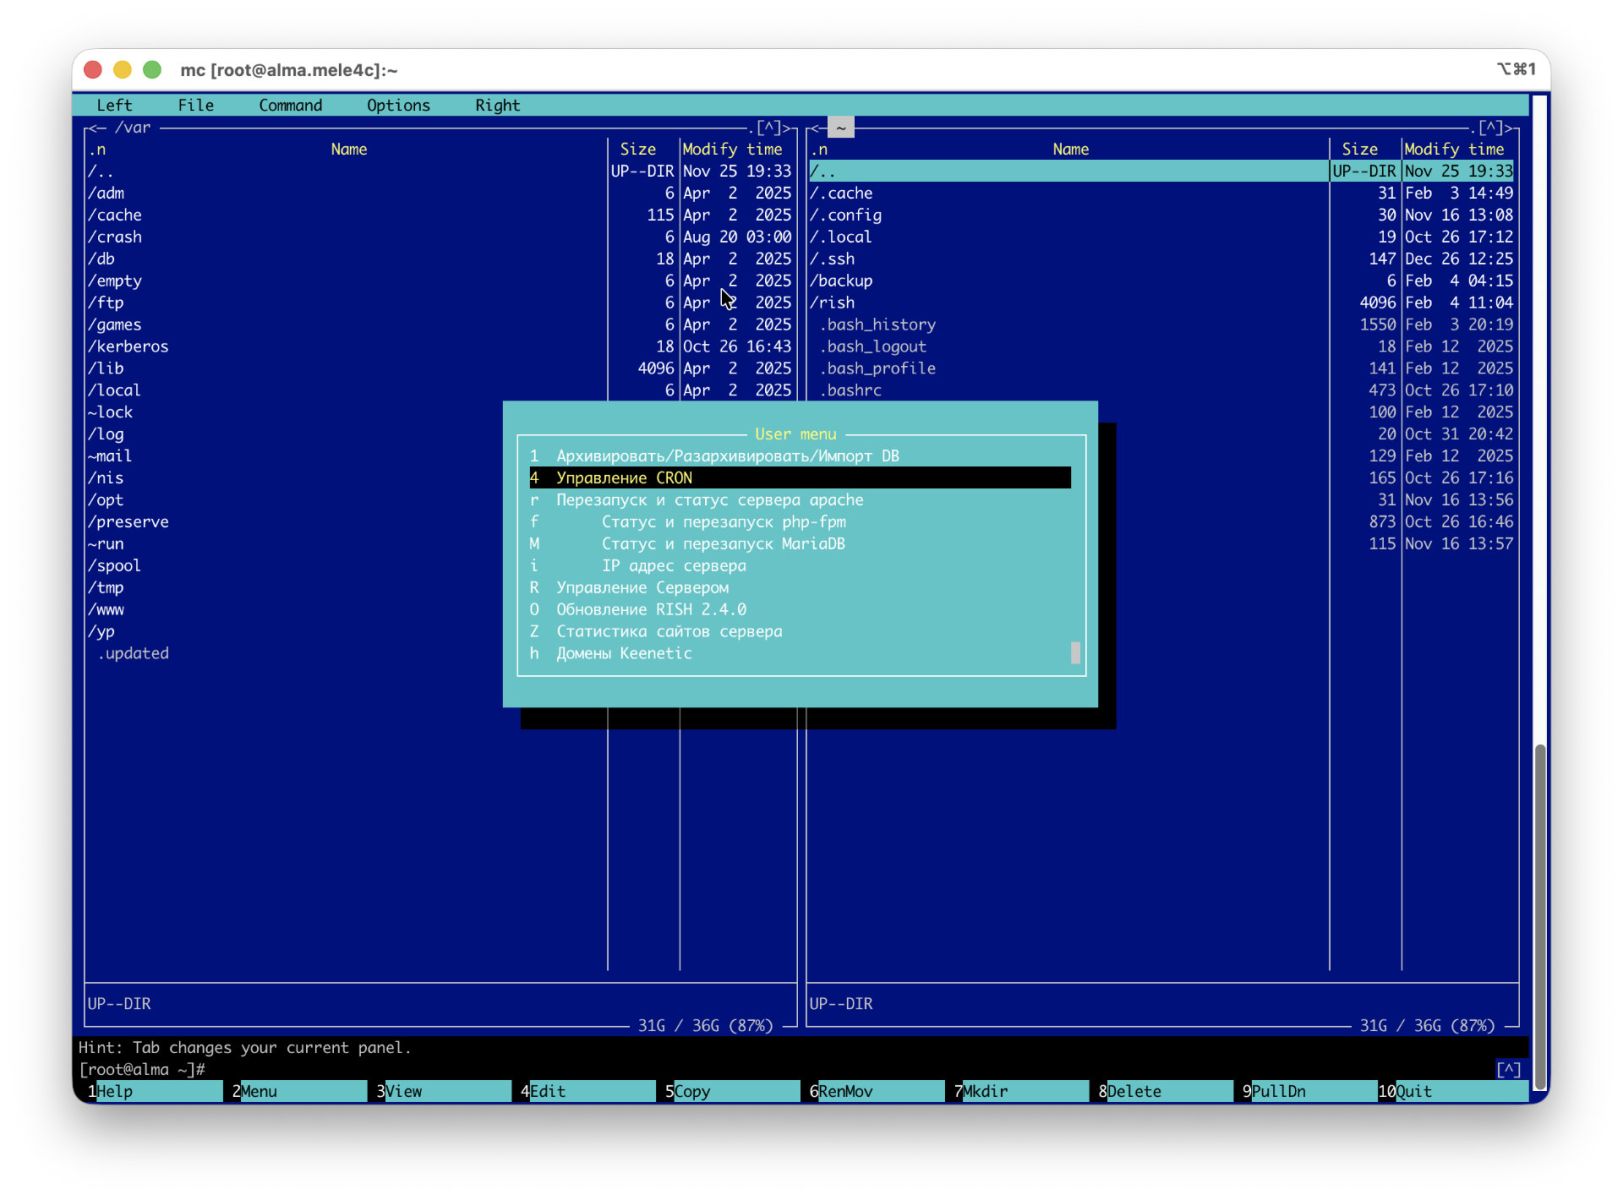
Task: Click right panel forward arrow in corner
Action: [1512, 128]
